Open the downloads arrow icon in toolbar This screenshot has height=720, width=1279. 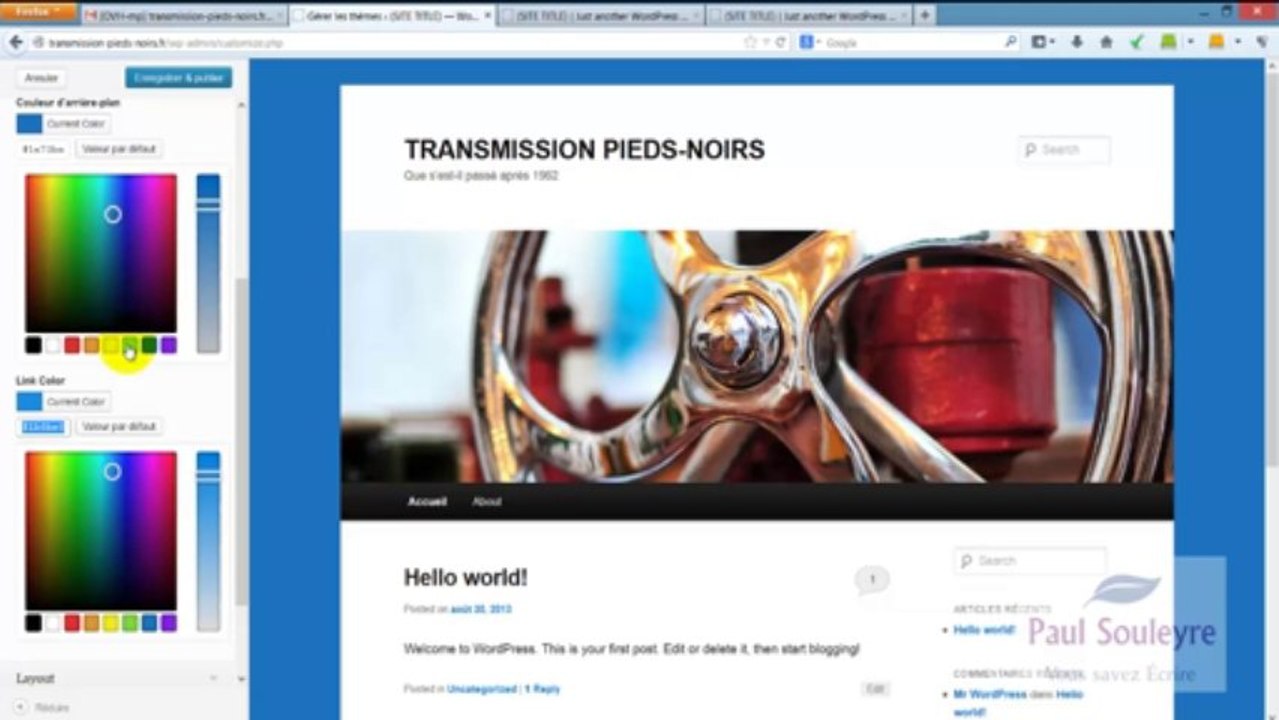pos(1077,42)
